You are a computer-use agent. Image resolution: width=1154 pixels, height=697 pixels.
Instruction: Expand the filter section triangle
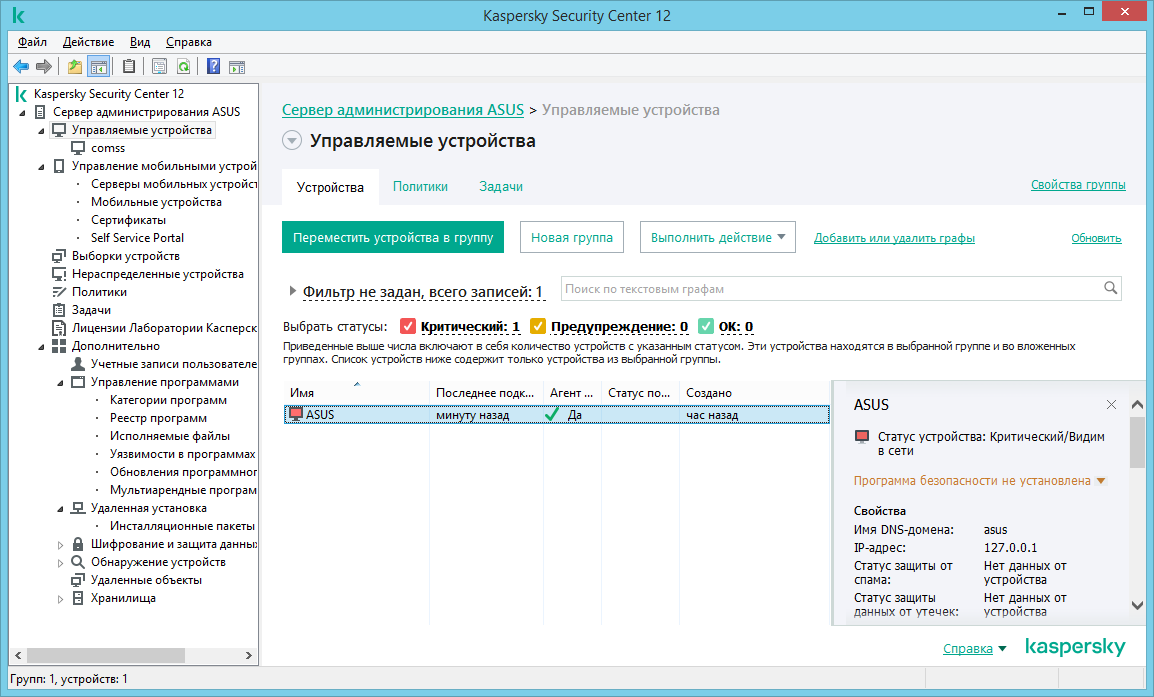pos(292,291)
